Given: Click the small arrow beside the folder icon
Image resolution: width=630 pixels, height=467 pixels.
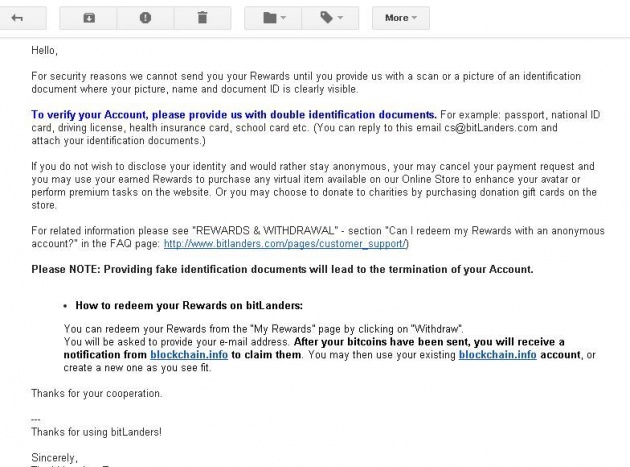Looking at the screenshot, I should (x=283, y=18).
